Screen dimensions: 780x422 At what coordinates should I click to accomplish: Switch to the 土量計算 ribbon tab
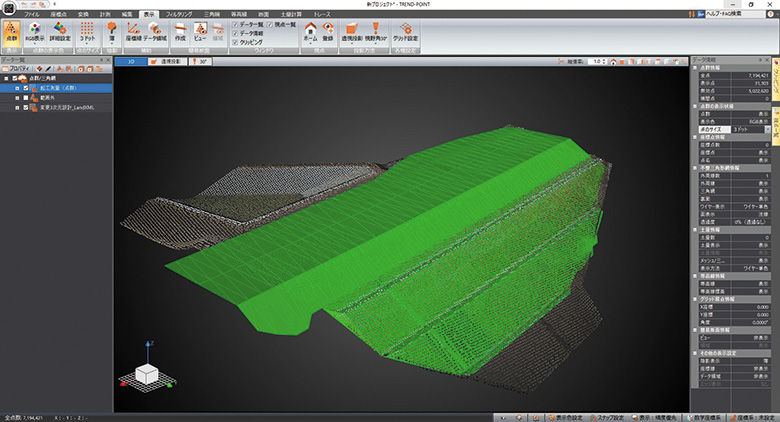pyautogui.click(x=291, y=14)
